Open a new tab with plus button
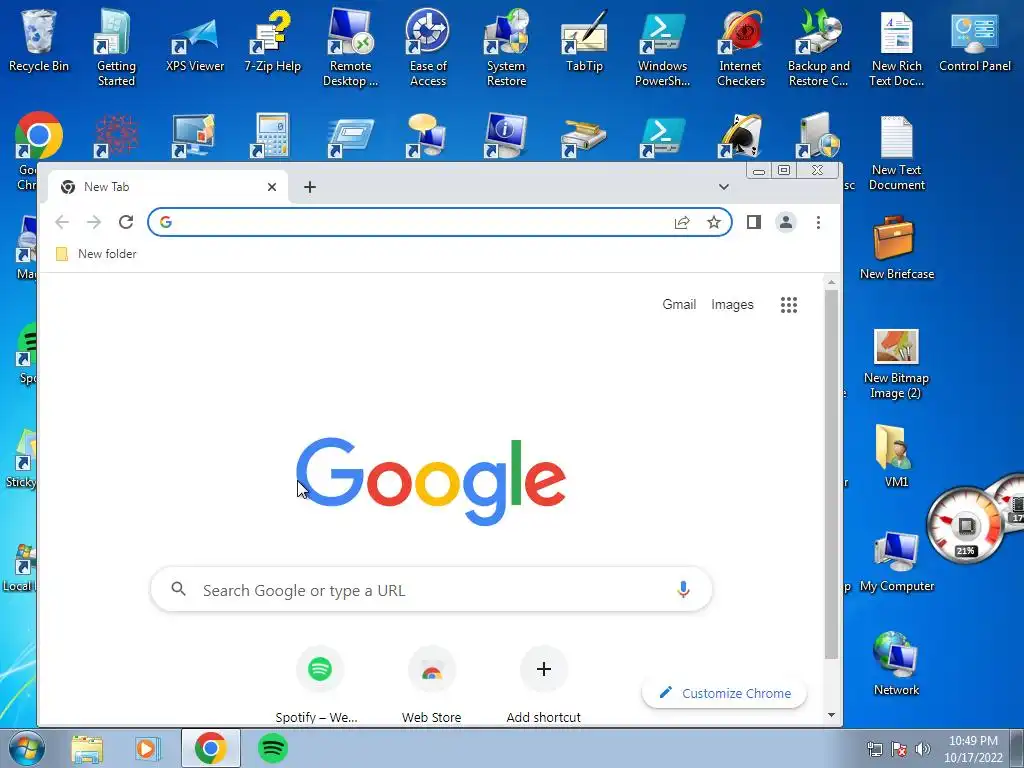This screenshot has width=1024, height=768. (x=310, y=187)
